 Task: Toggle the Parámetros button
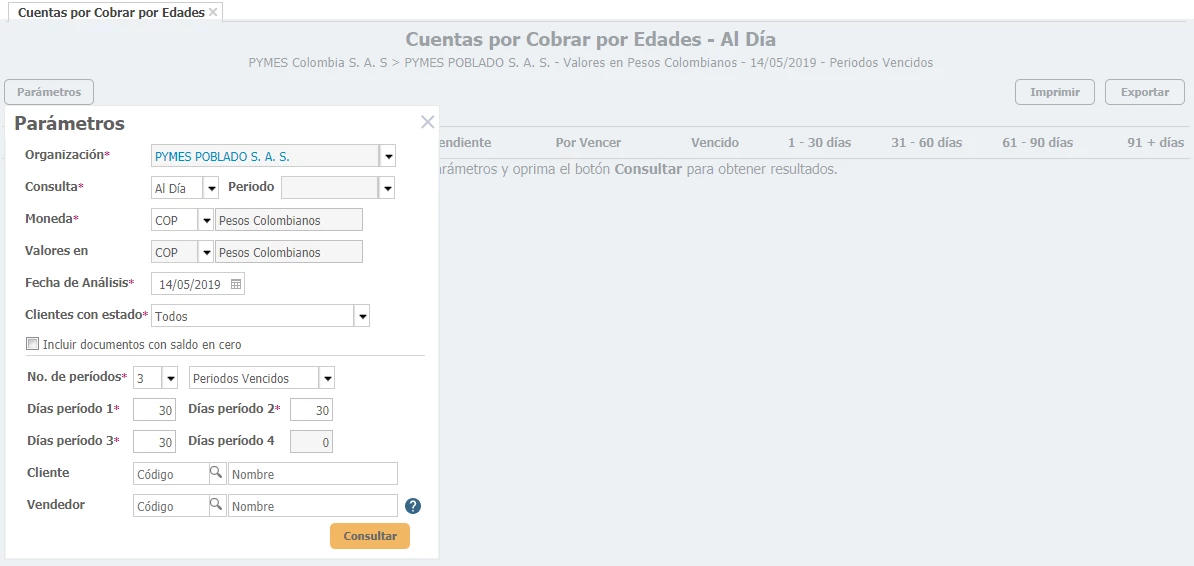(49, 92)
